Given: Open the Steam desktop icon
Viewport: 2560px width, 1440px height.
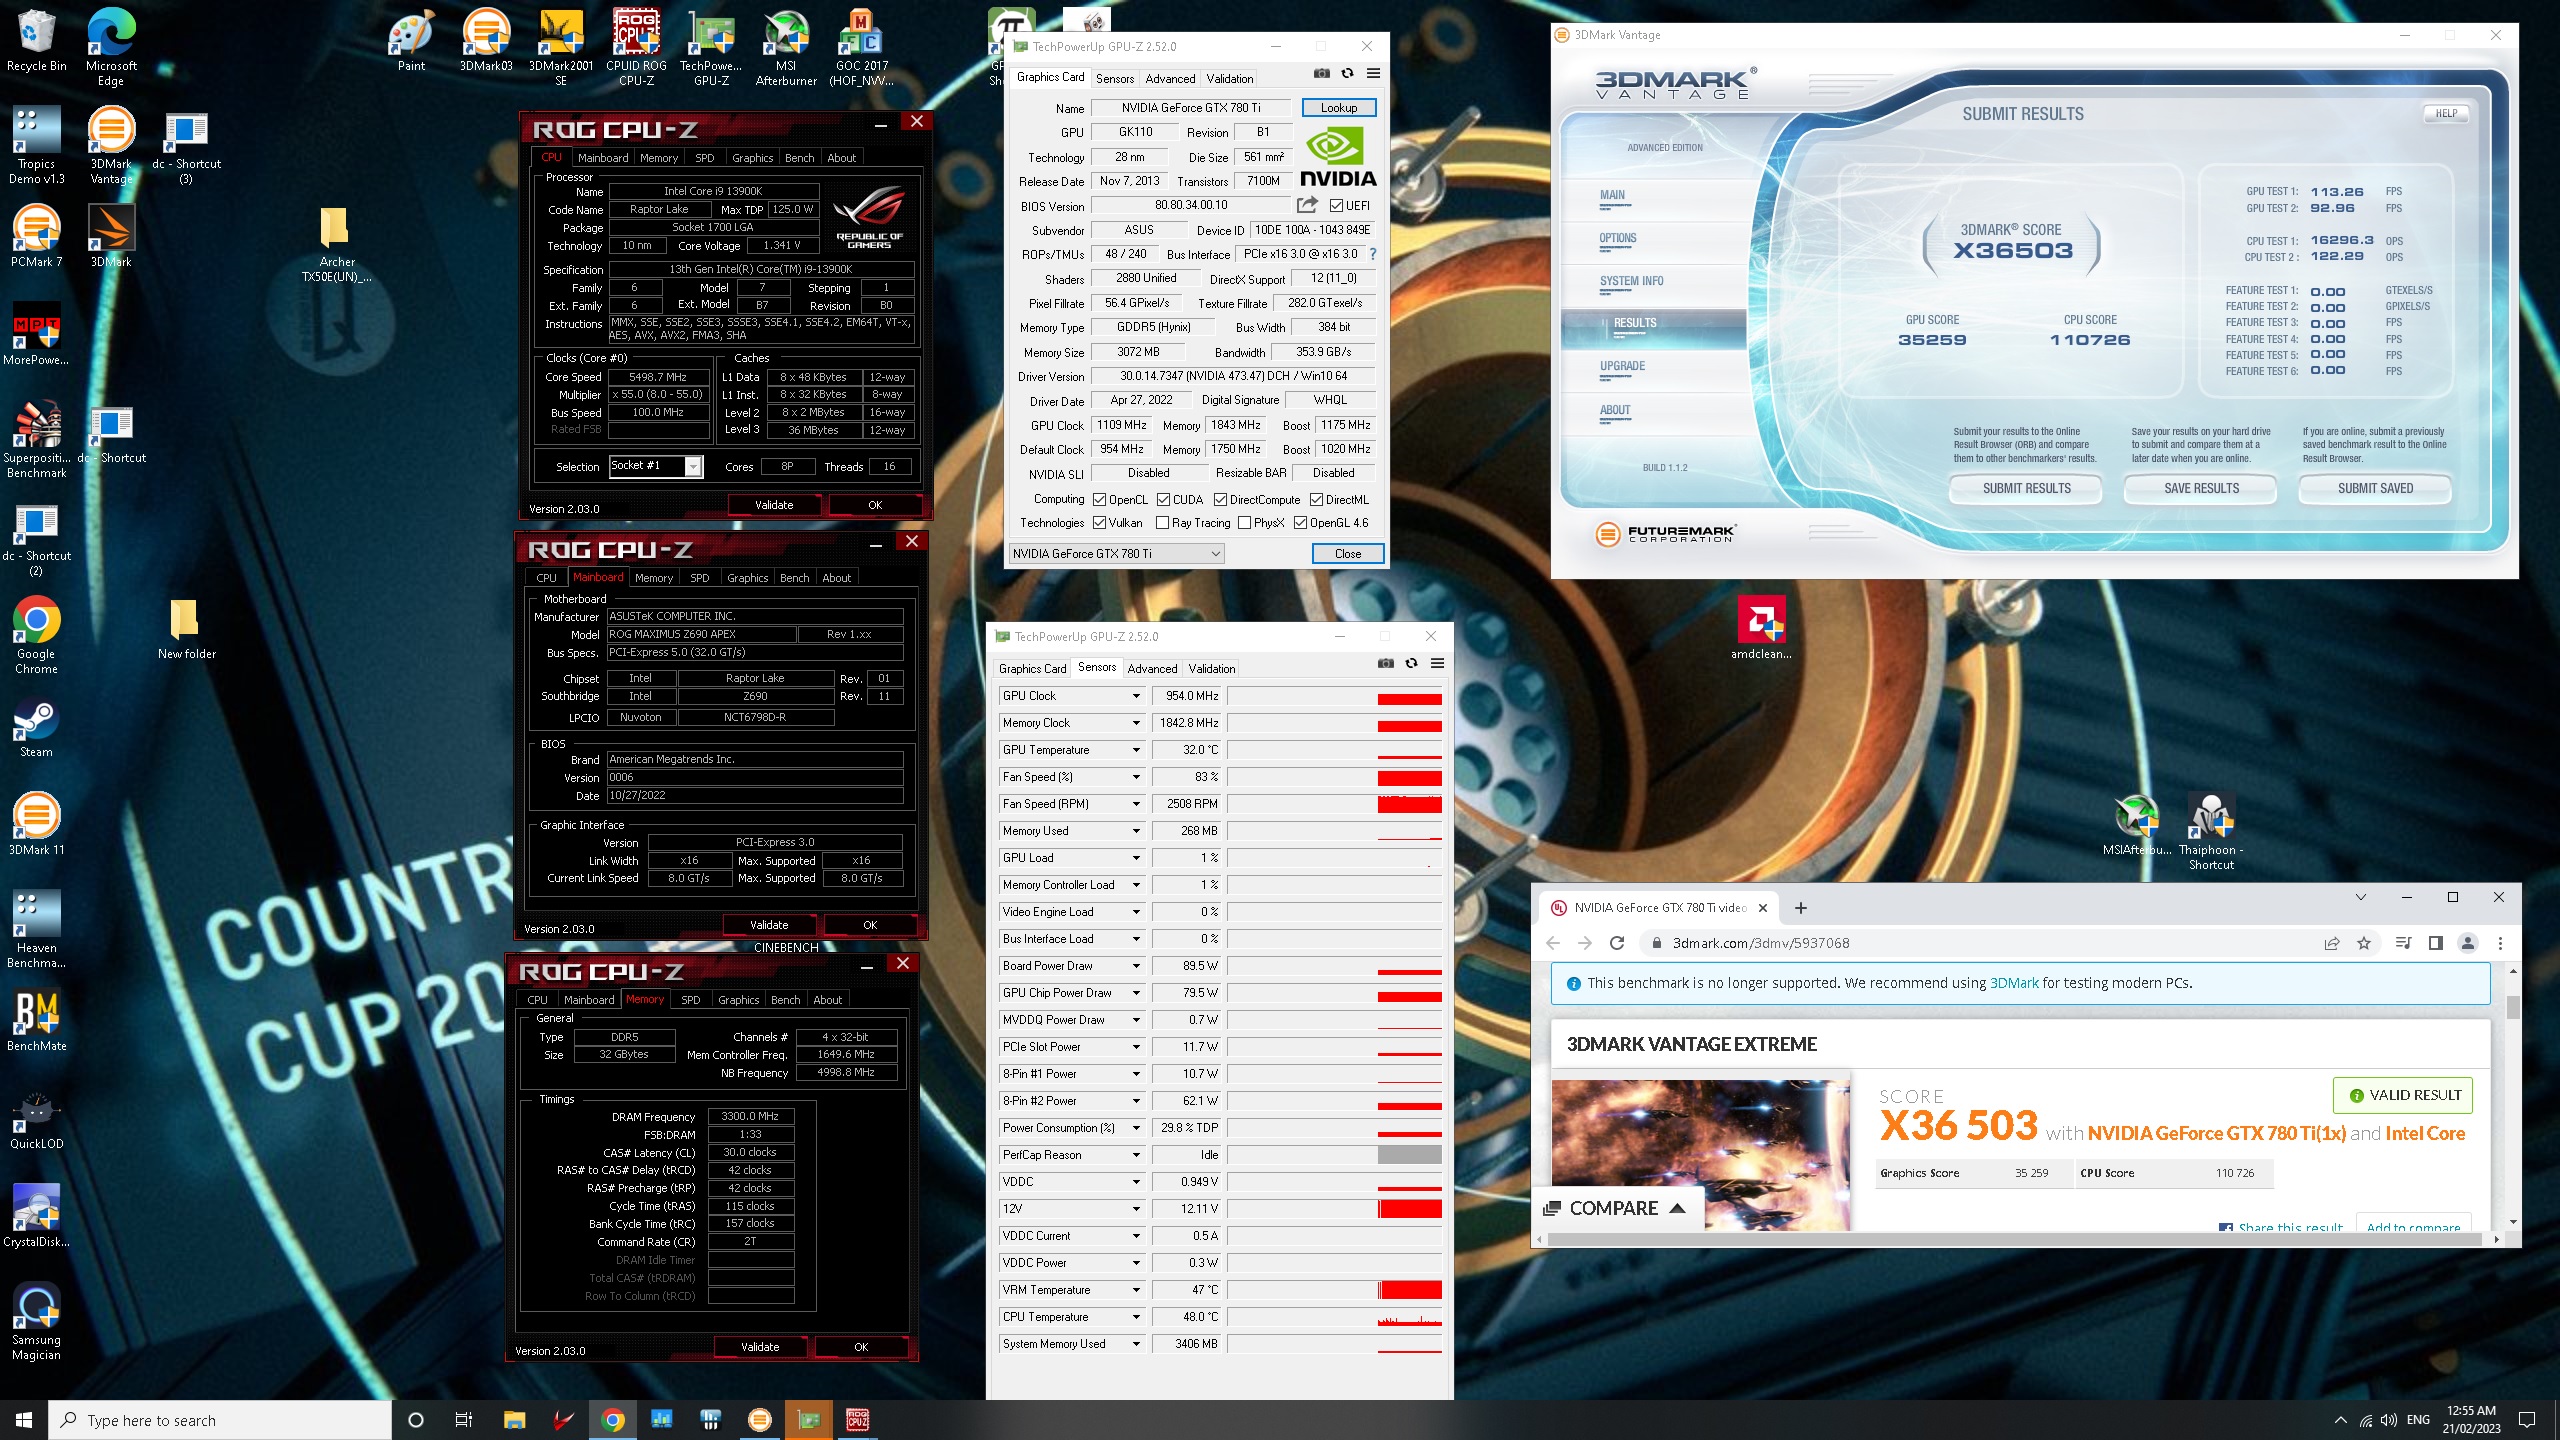Looking at the screenshot, I should pos(36,727).
